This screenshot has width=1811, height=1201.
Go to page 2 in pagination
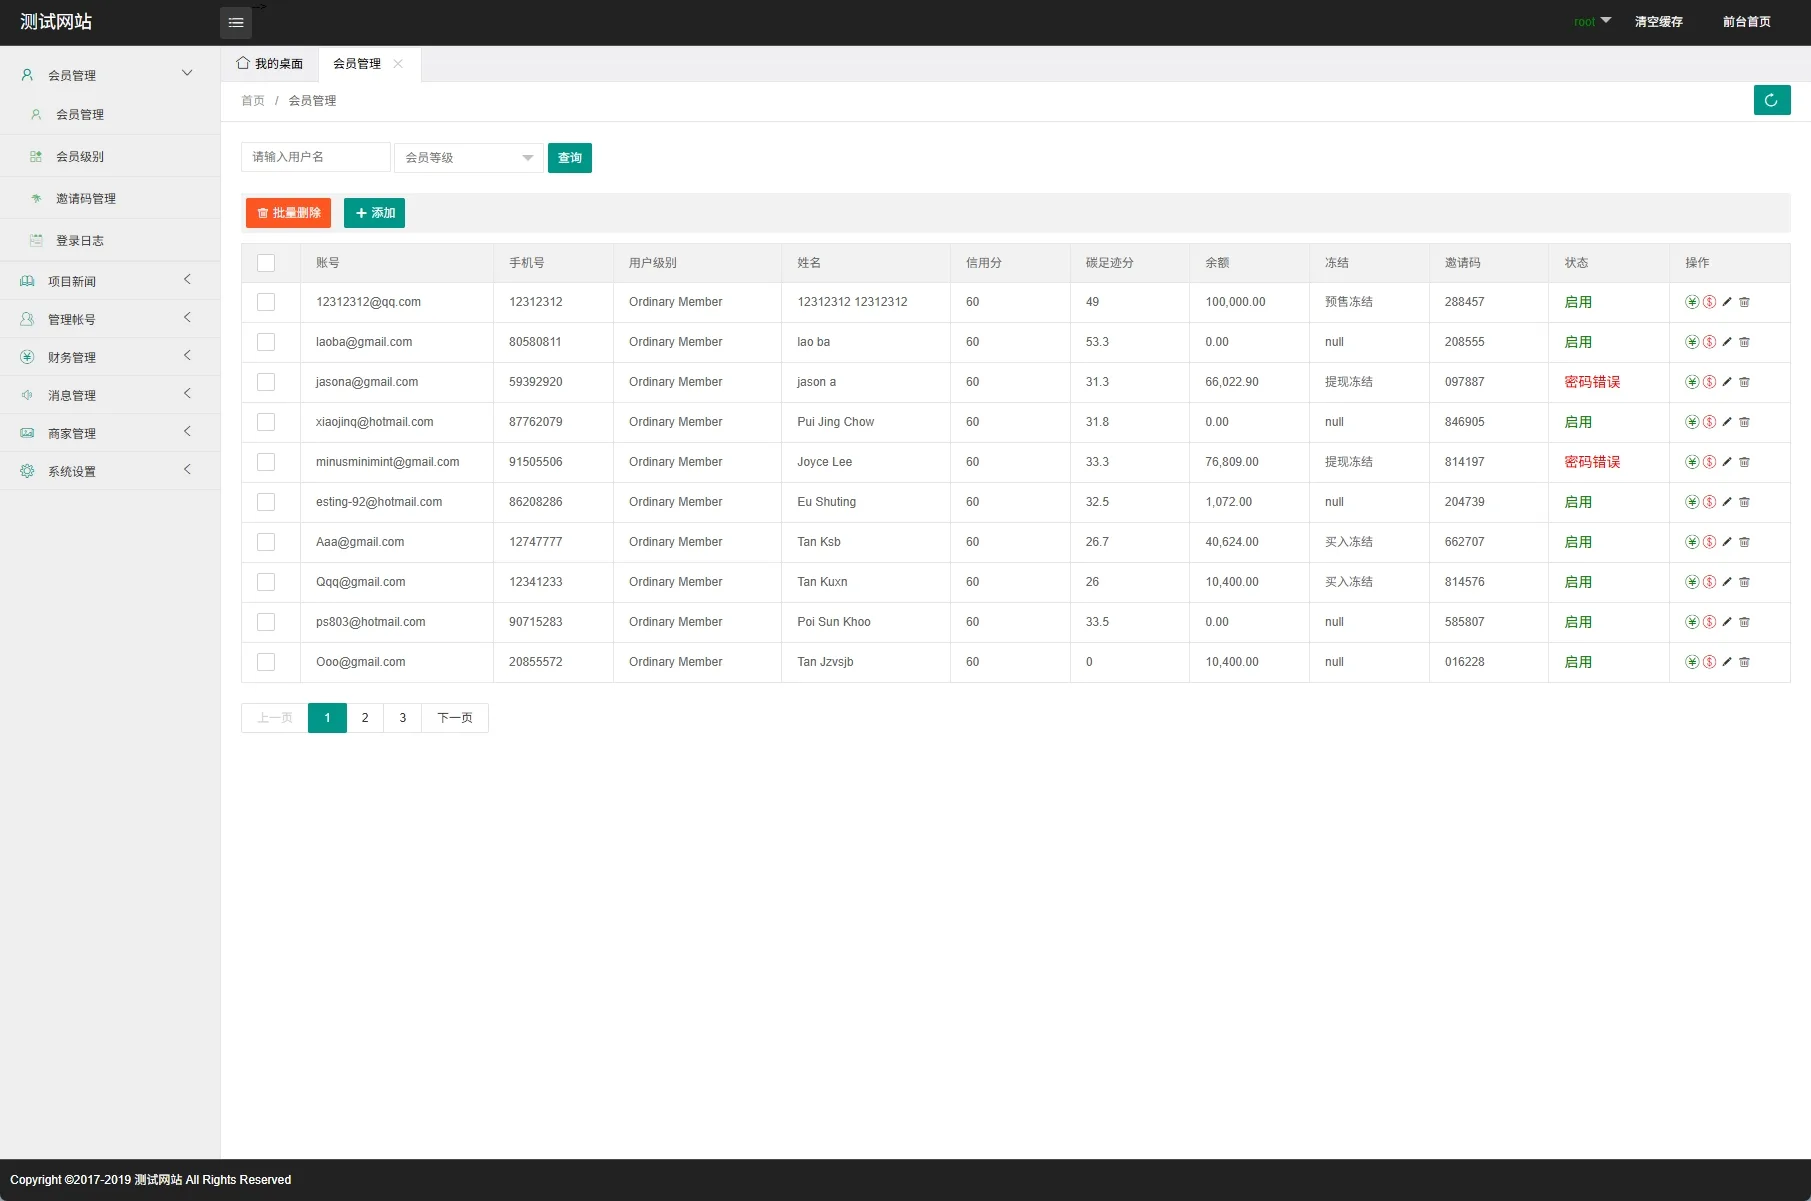point(365,718)
